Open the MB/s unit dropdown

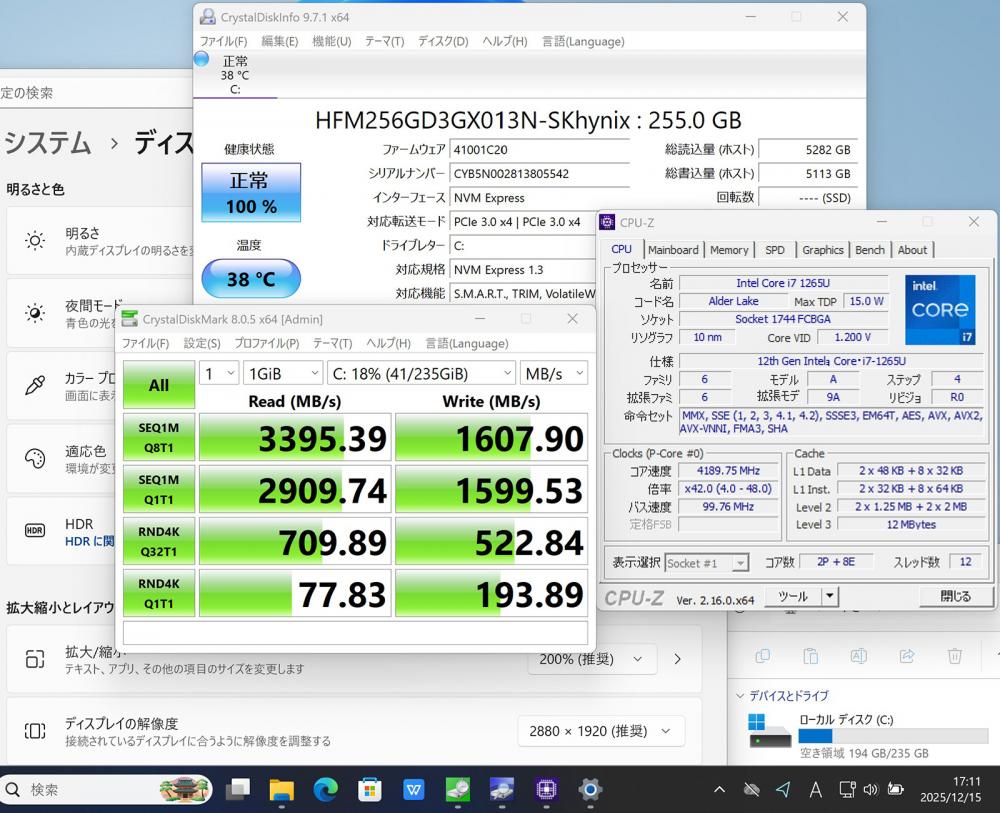click(x=553, y=374)
